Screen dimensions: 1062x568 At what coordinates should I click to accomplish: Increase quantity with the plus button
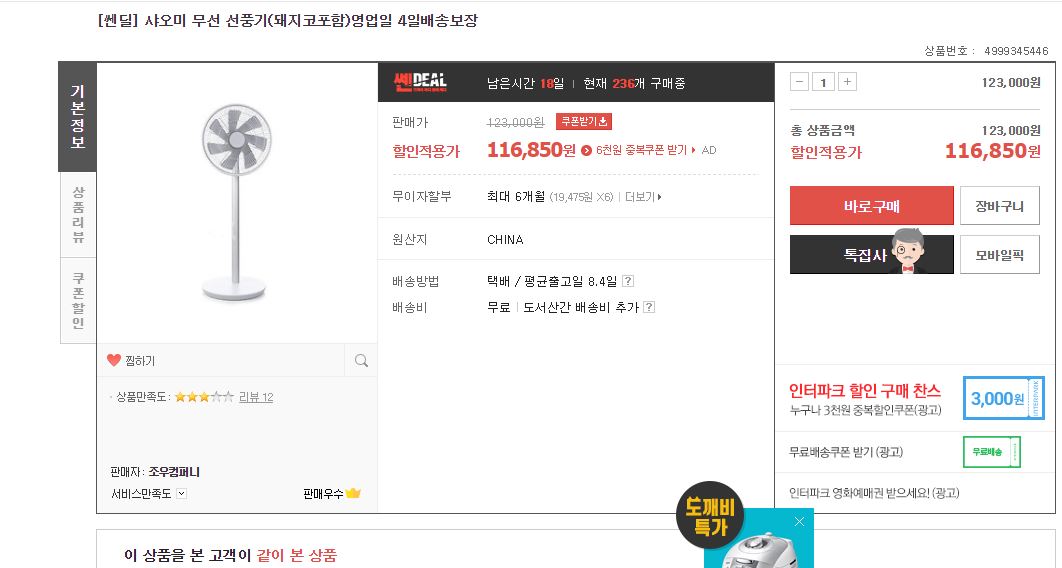click(x=847, y=82)
